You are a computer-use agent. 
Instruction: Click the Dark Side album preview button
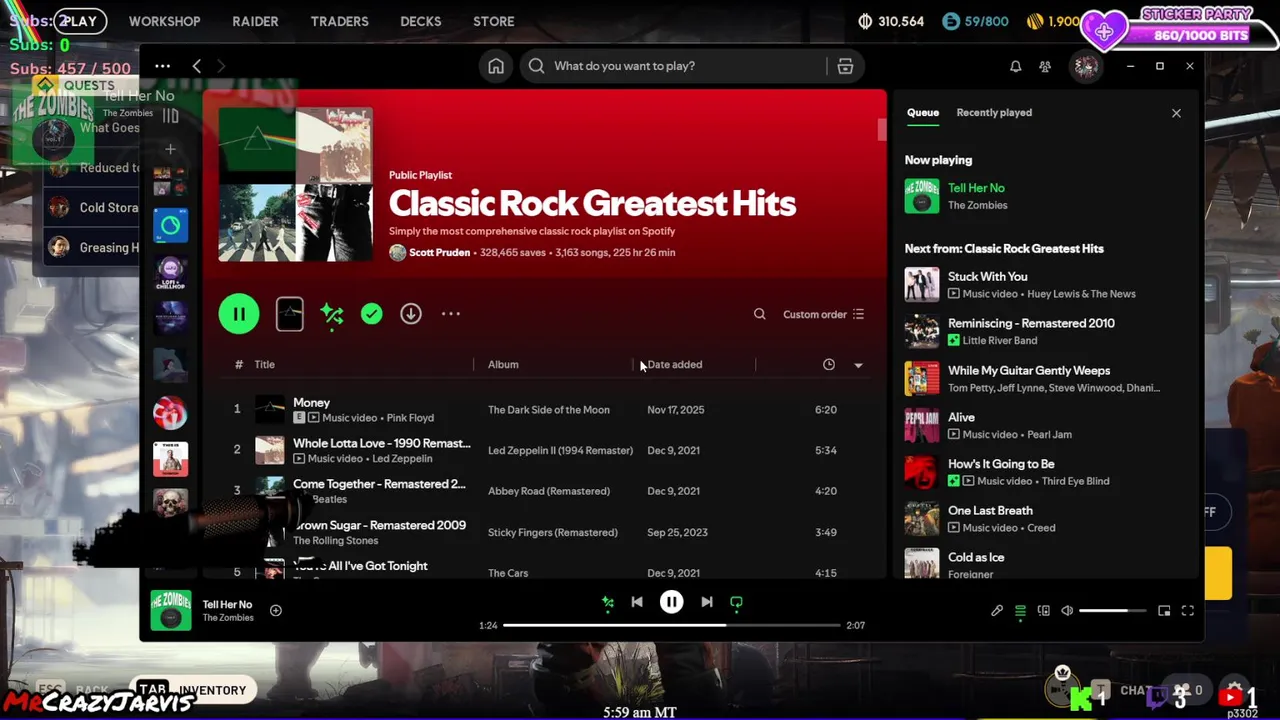(289, 314)
